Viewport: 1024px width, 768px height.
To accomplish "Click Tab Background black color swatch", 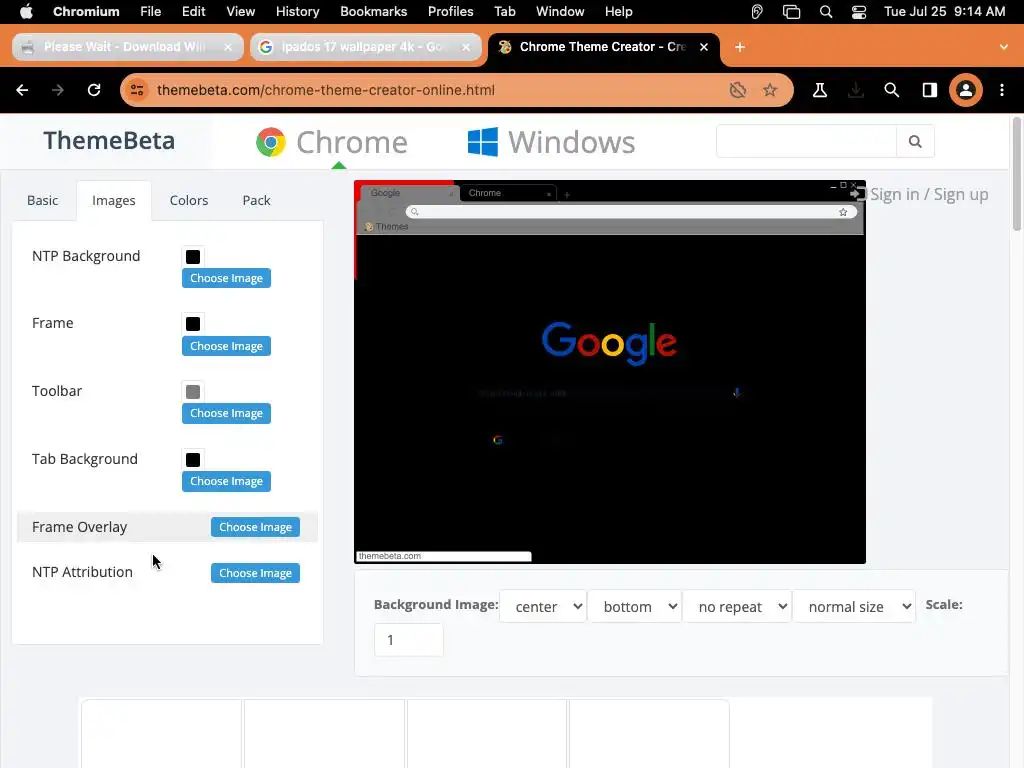I will 193,460.
